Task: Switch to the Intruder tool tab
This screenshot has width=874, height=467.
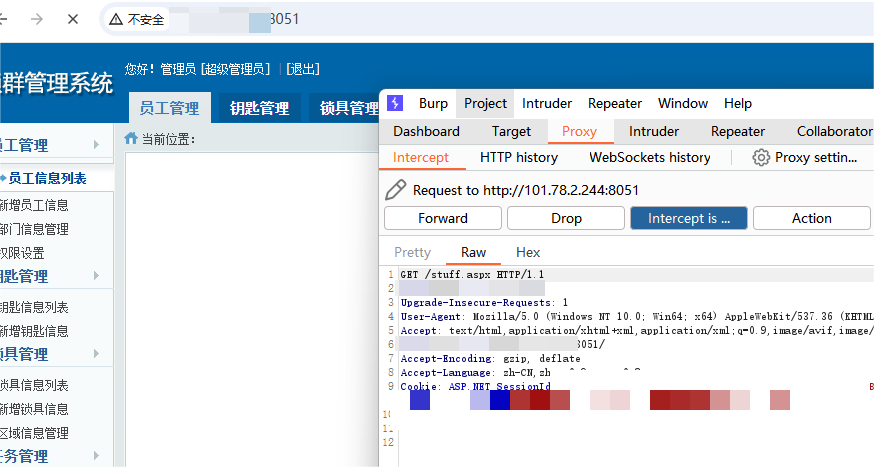Action: (654, 132)
